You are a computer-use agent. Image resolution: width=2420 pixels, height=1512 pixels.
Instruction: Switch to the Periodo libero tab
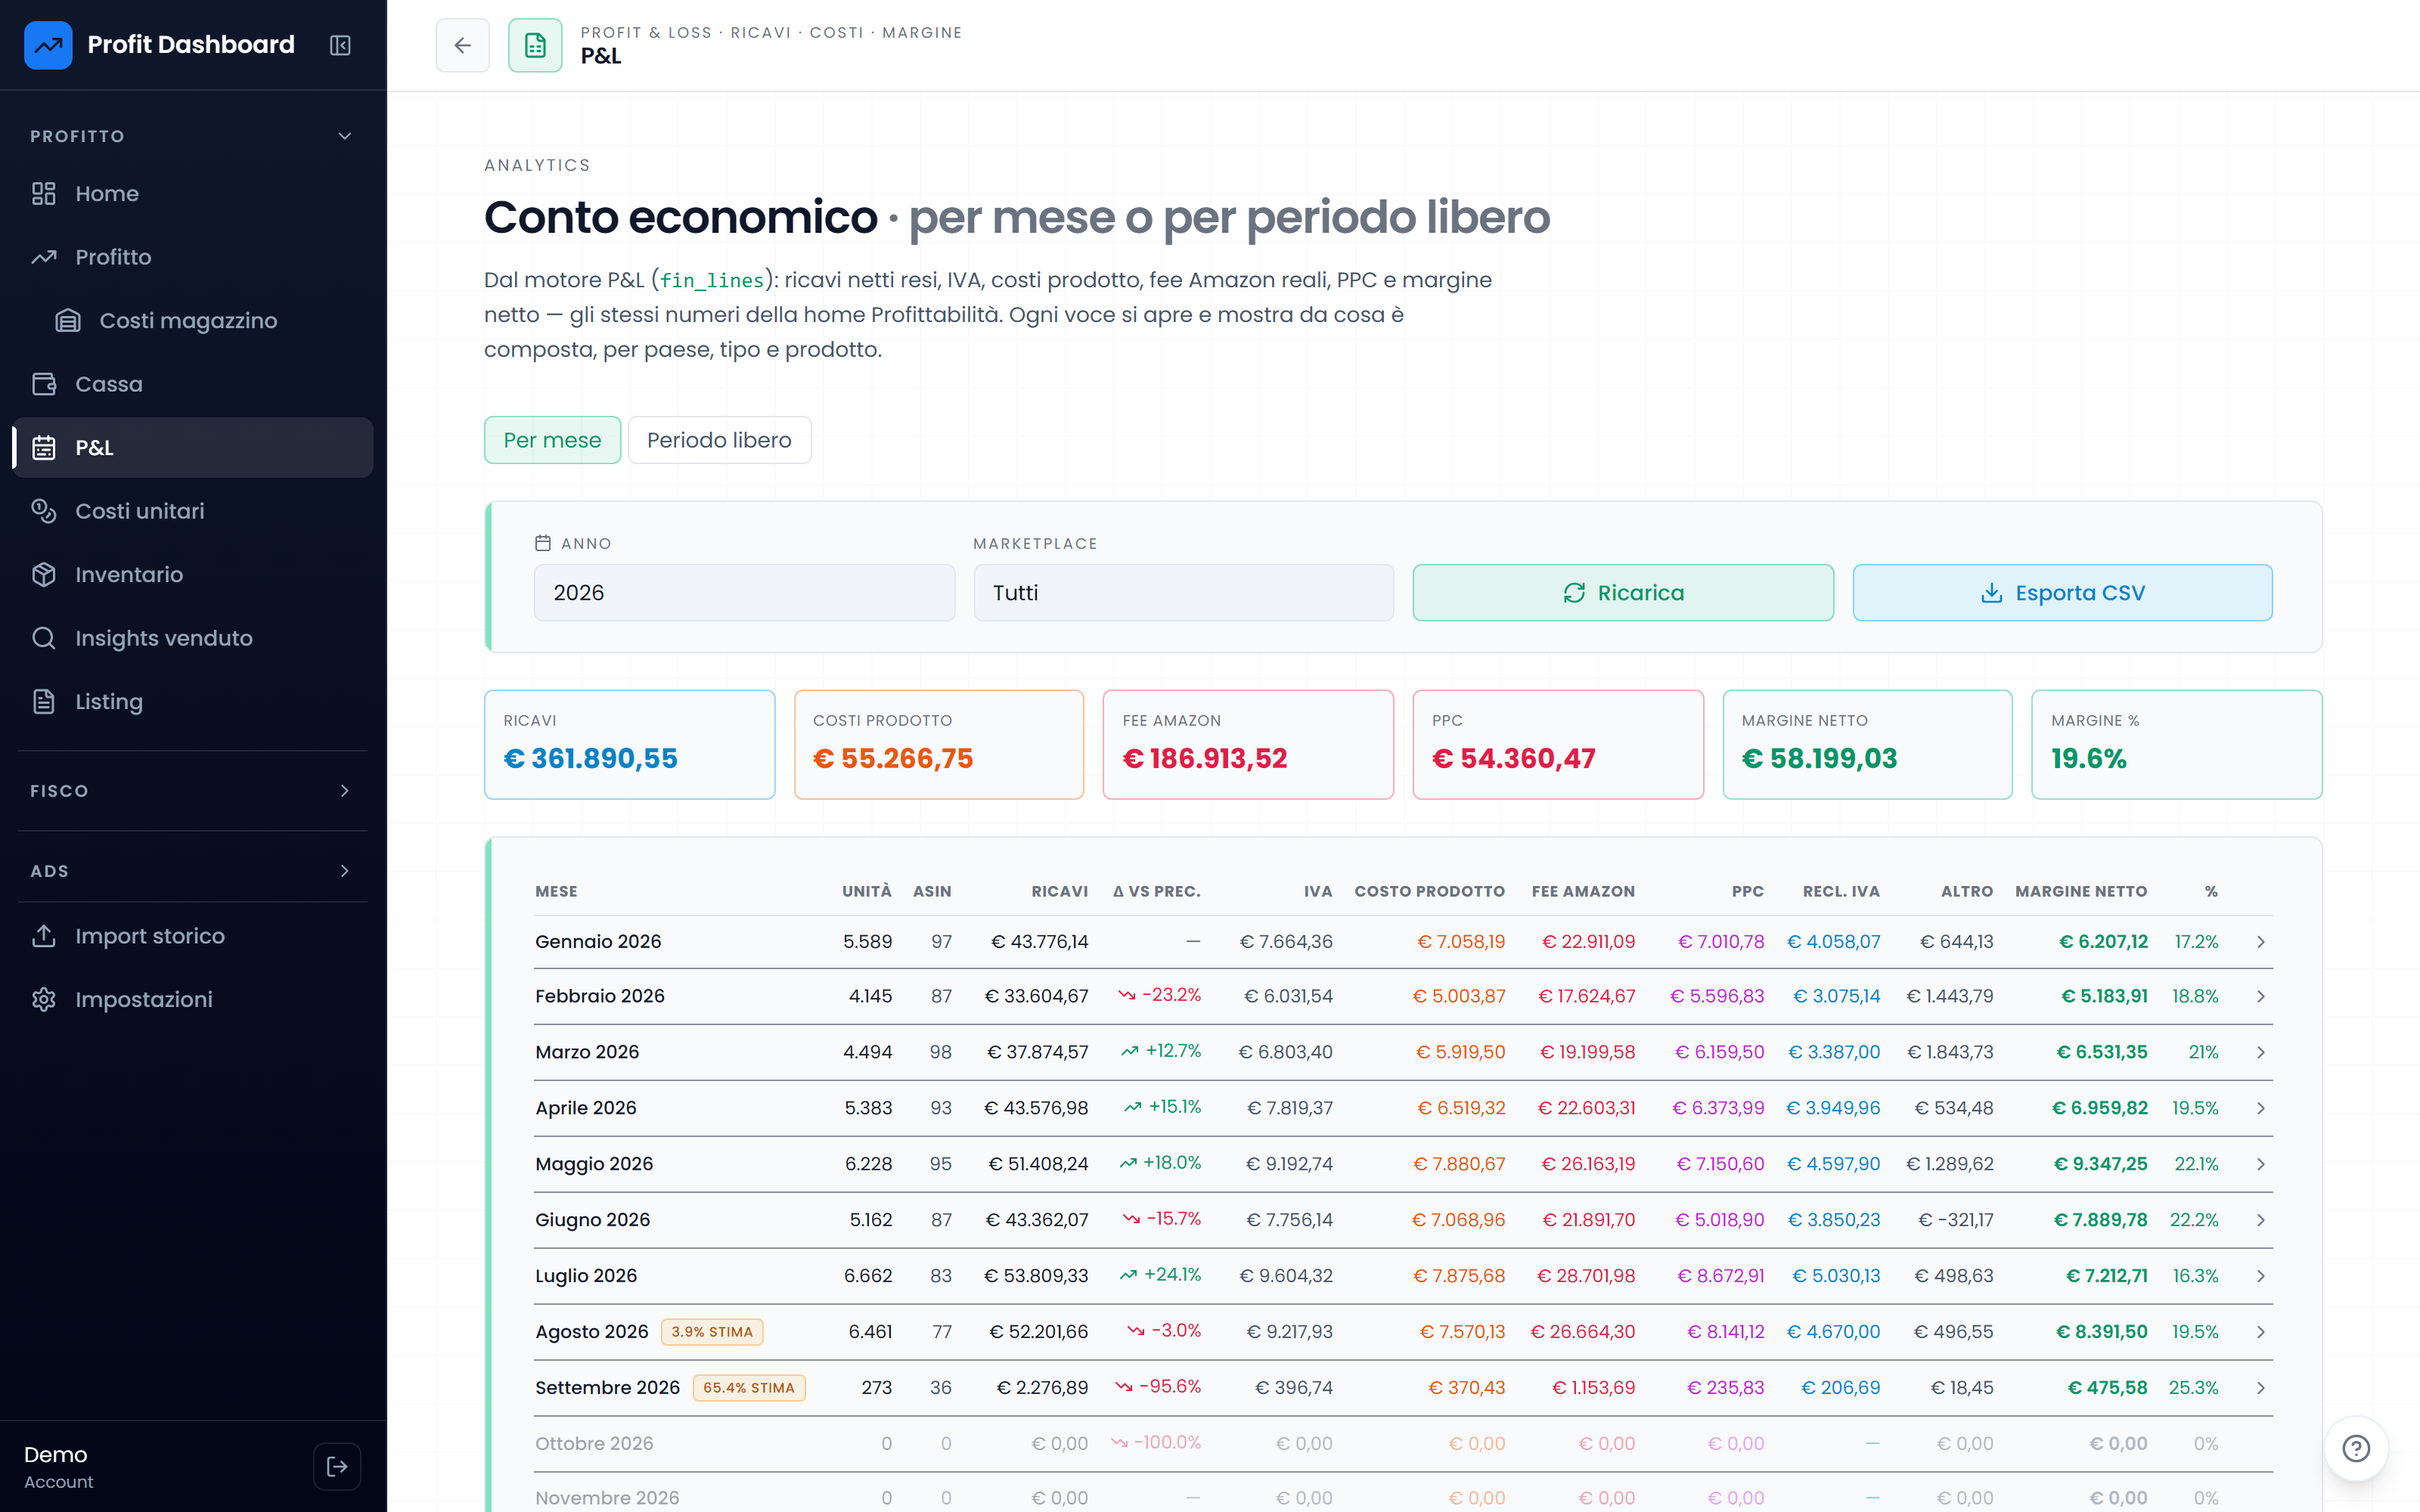[x=719, y=440]
